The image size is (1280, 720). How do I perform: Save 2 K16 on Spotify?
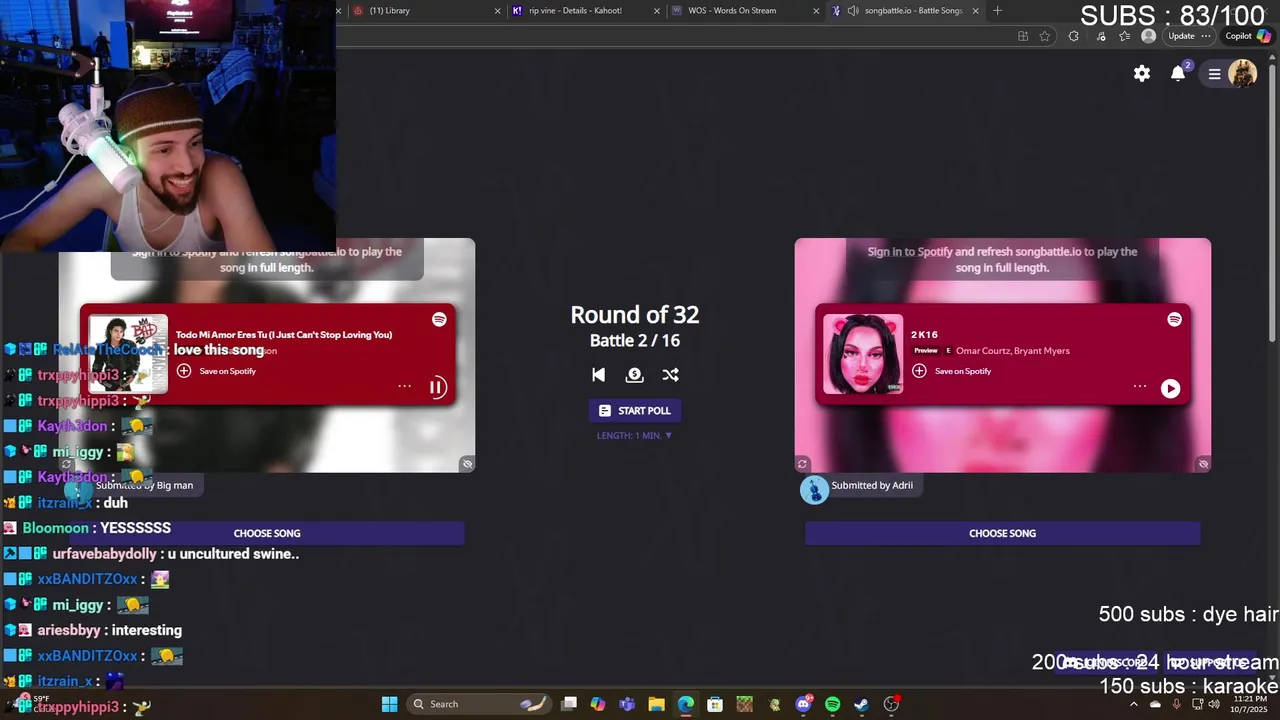click(x=952, y=371)
